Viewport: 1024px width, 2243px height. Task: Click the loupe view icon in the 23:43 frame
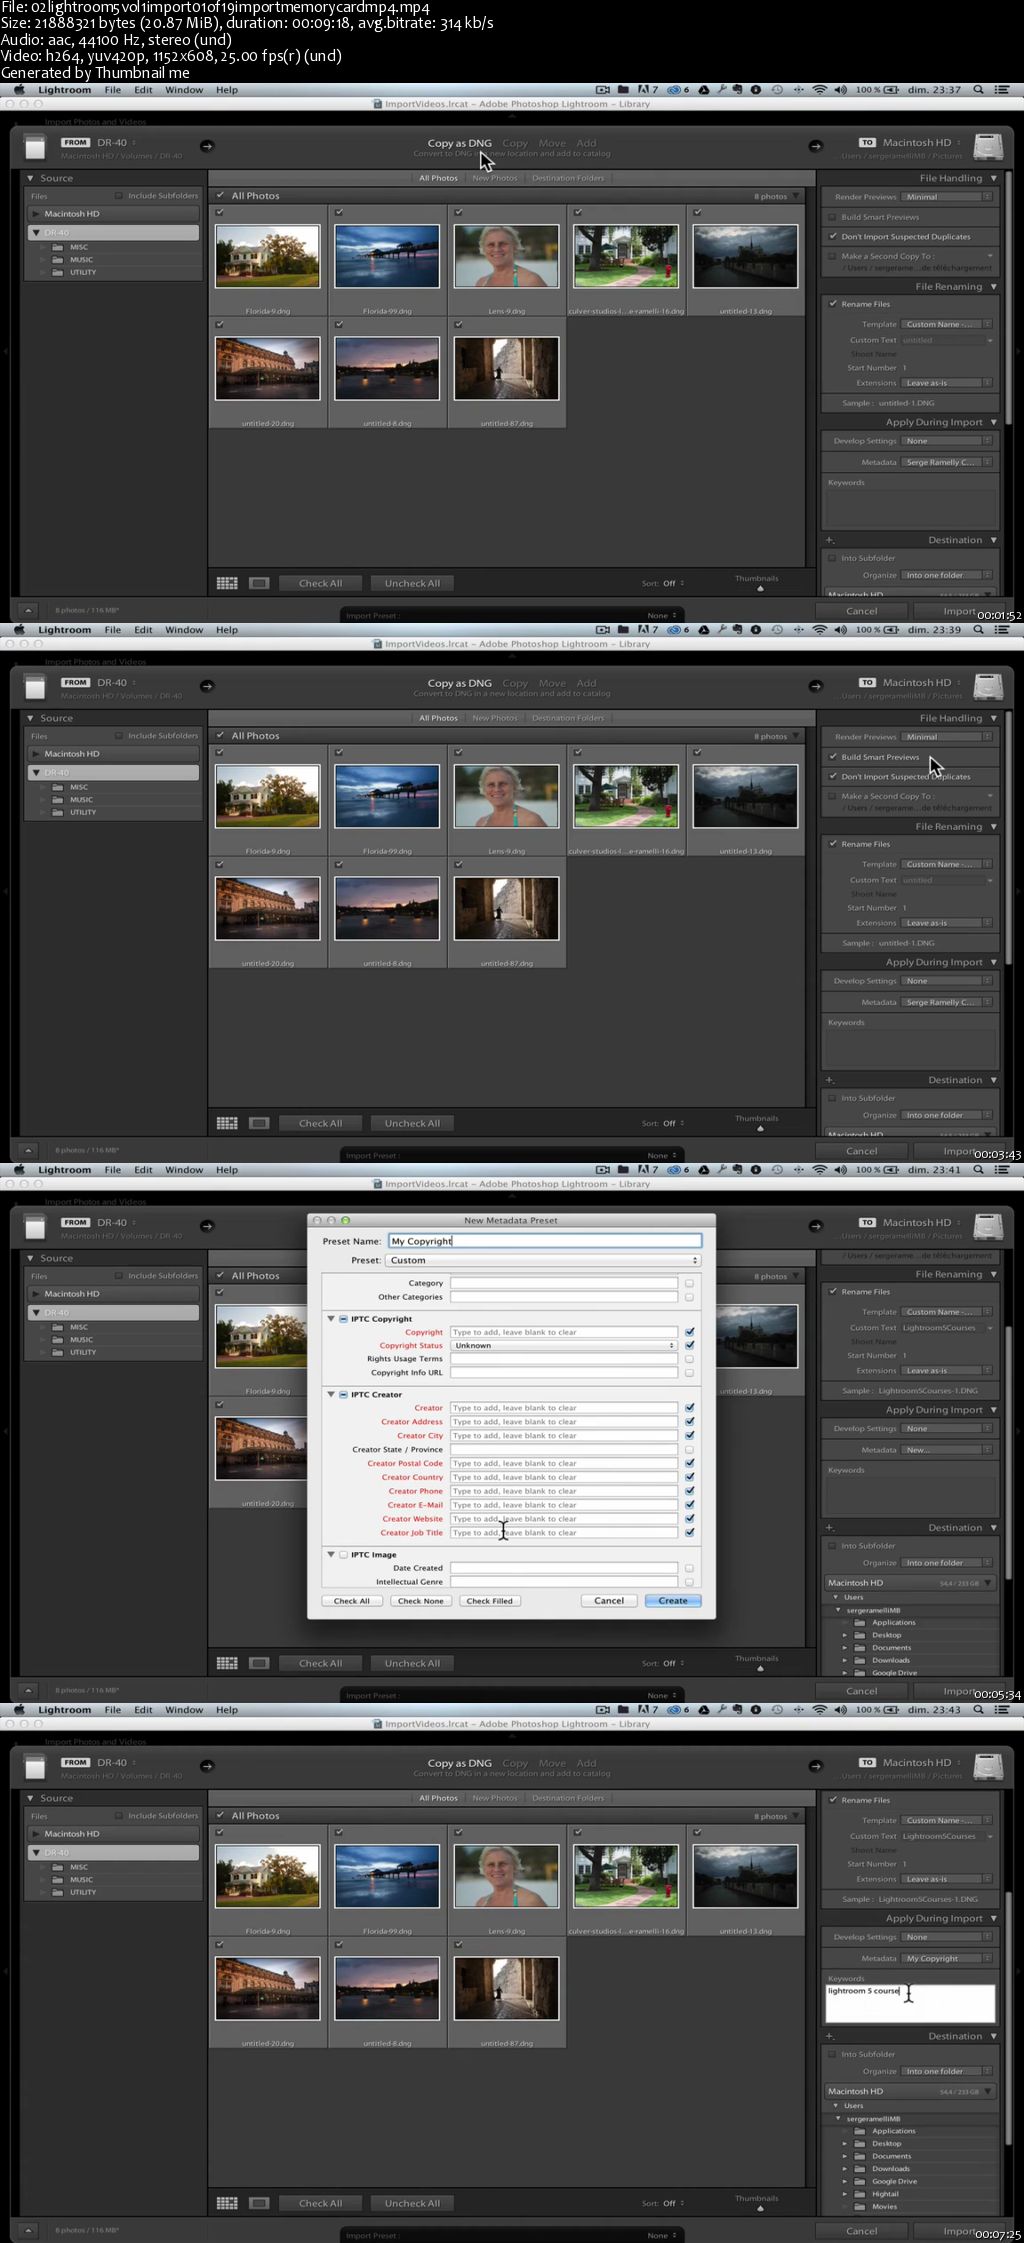(x=259, y=2203)
